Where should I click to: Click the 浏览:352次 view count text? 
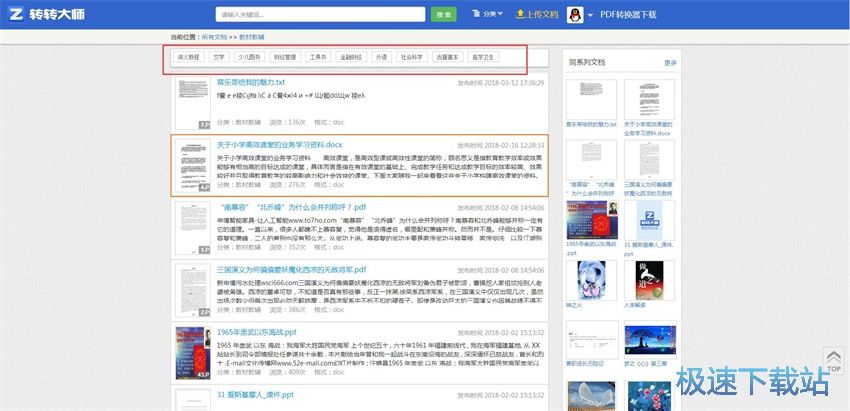click(288, 247)
